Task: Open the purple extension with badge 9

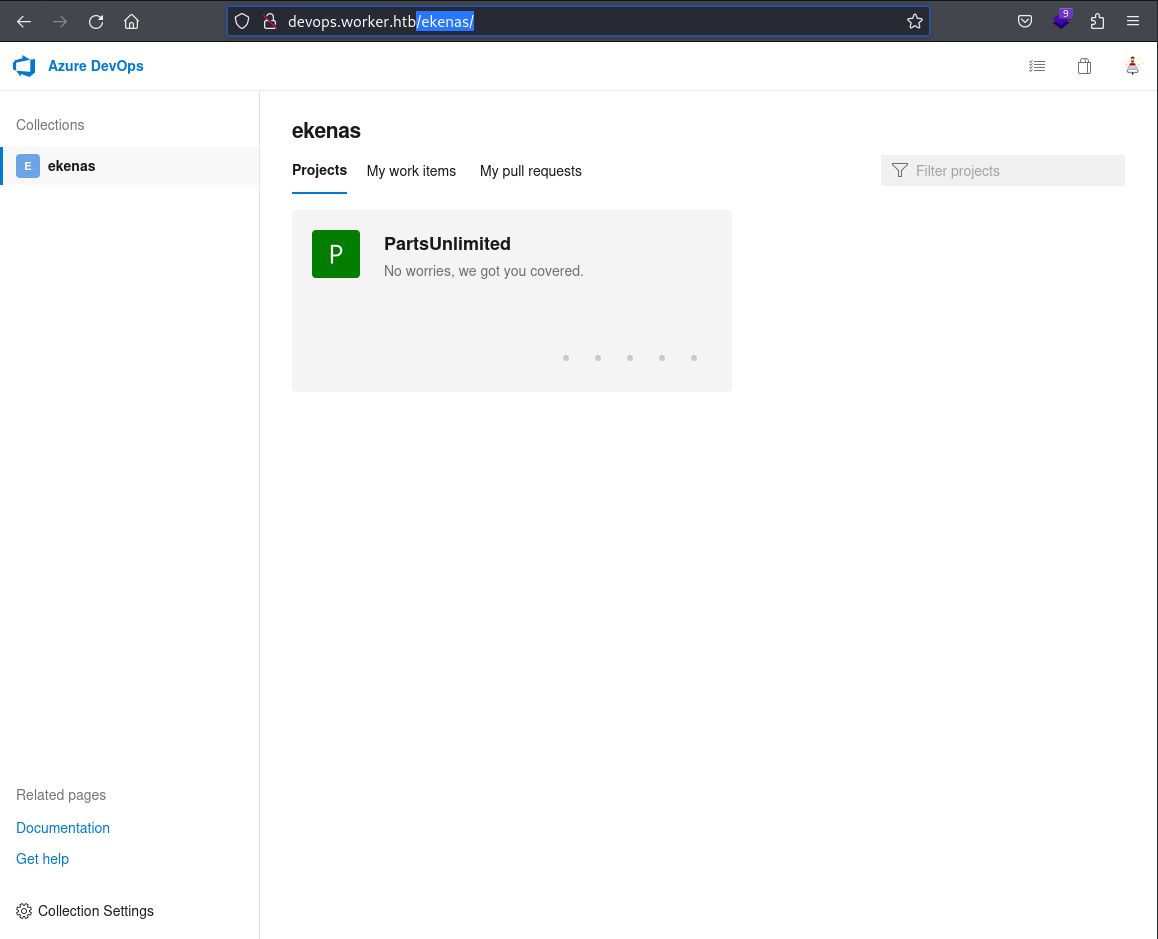Action: click(1061, 20)
